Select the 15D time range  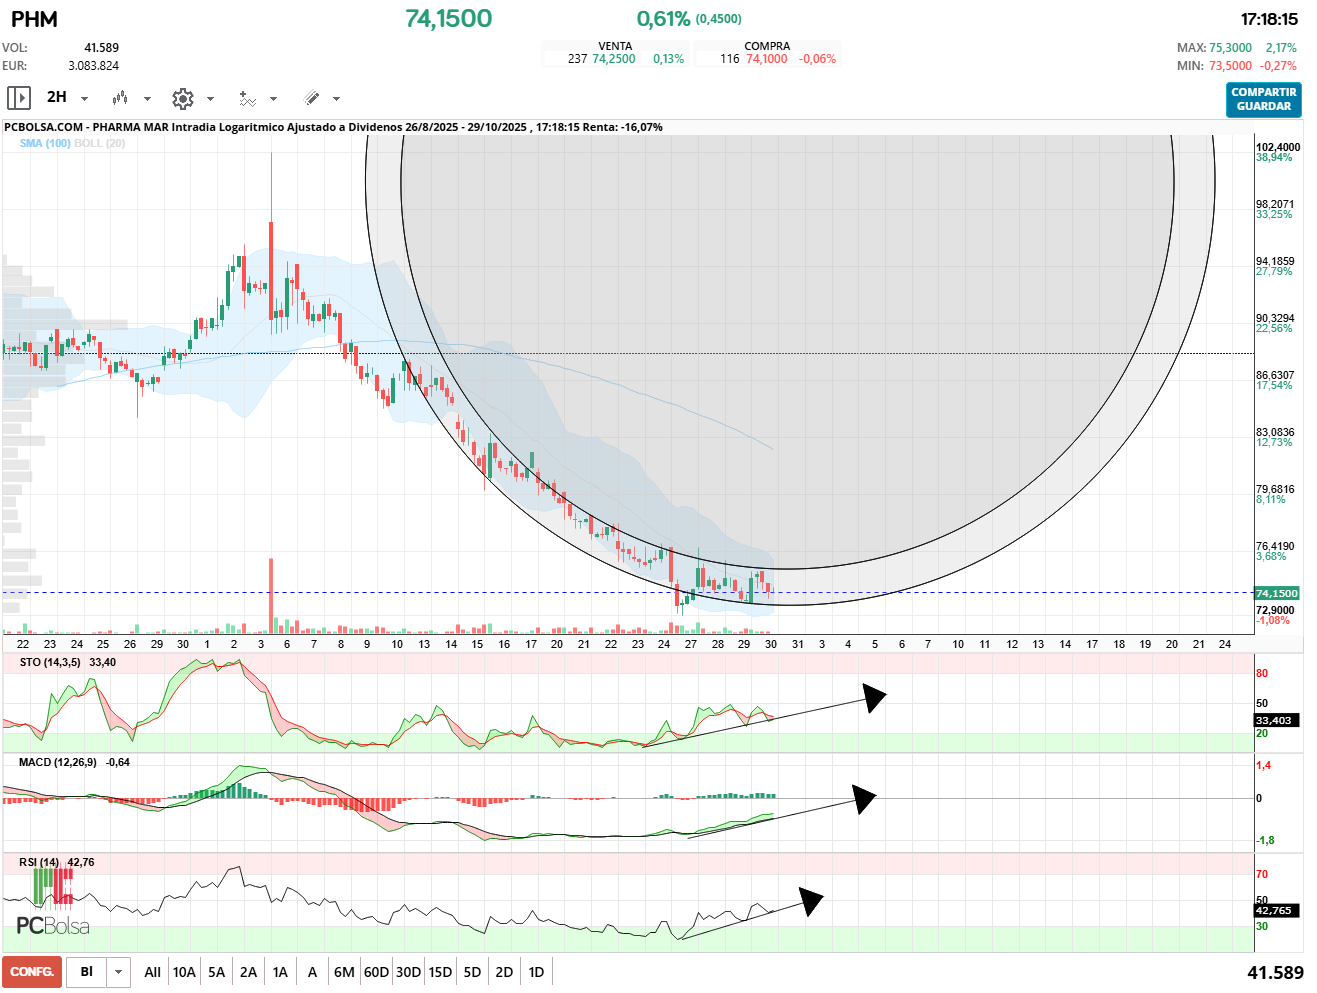tap(440, 972)
